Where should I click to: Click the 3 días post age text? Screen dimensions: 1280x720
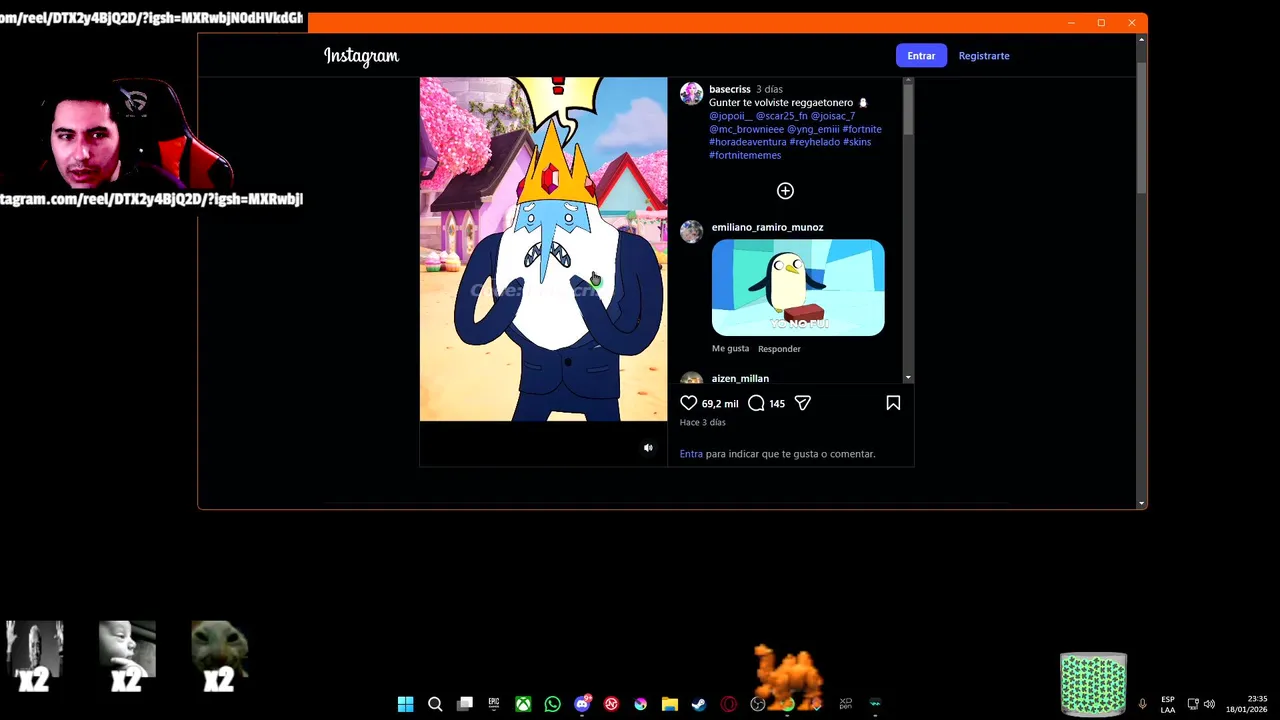tap(769, 90)
